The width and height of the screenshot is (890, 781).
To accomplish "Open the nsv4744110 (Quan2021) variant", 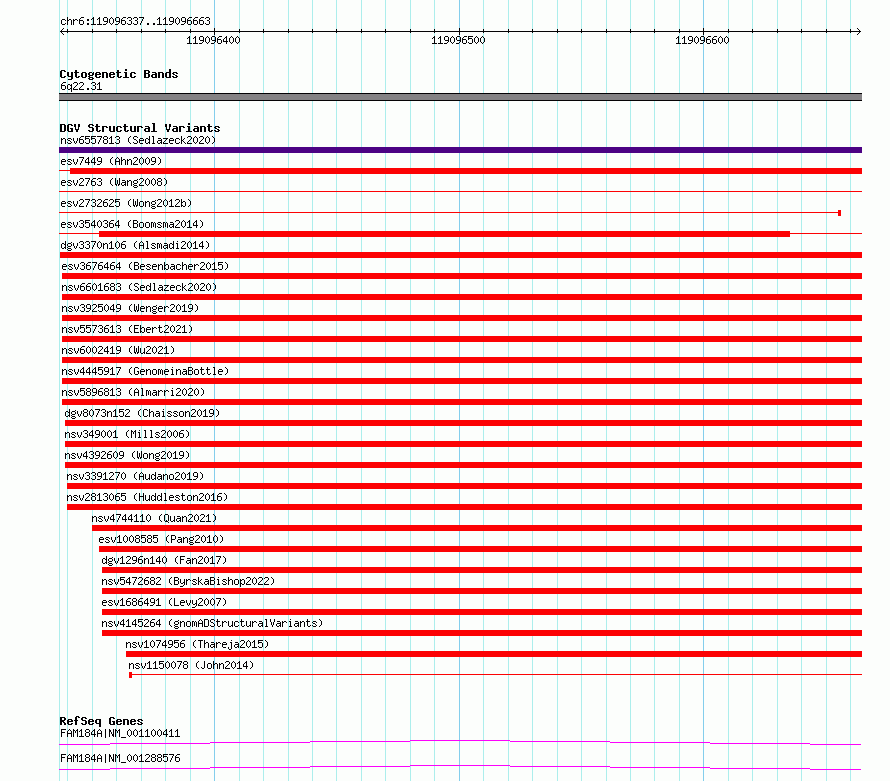I will tap(154, 518).
